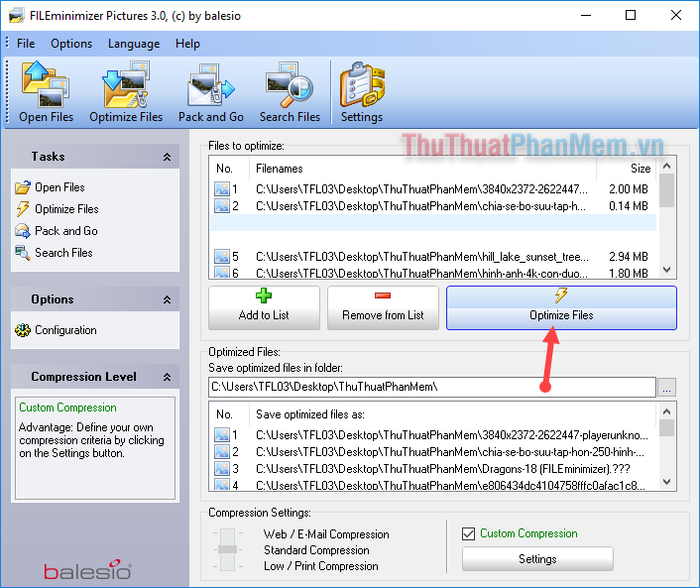Click the FILEminimizer app icon in title bar
Screen dimensions: 700x588
click(17, 16)
